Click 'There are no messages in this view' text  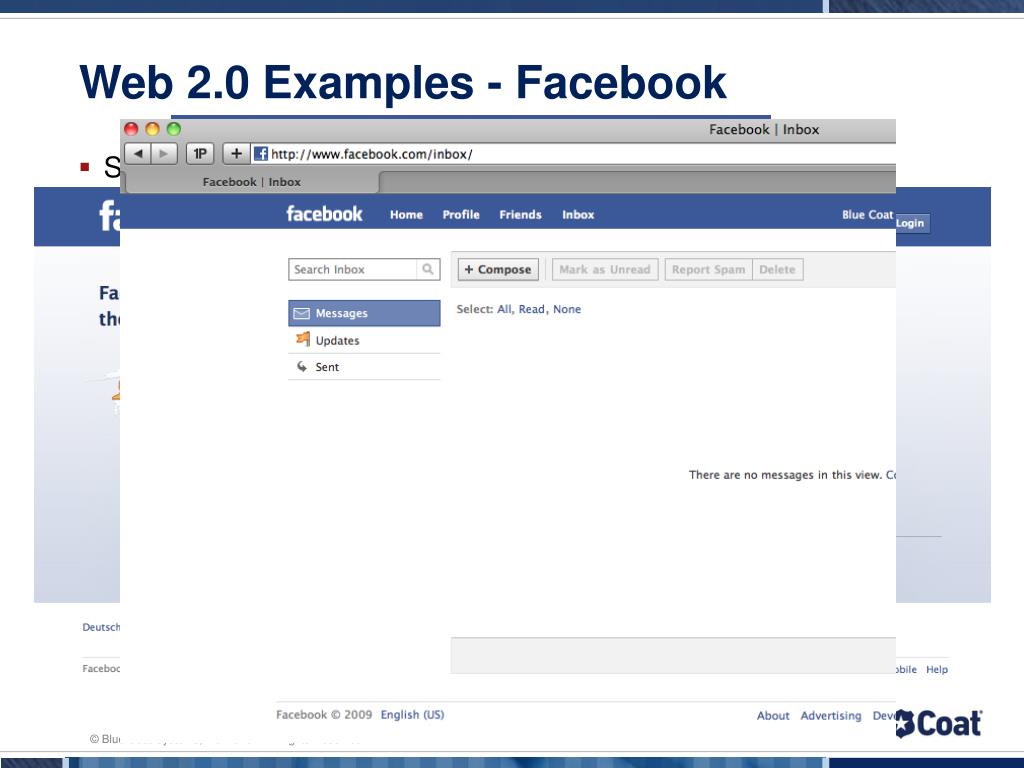click(785, 475)
